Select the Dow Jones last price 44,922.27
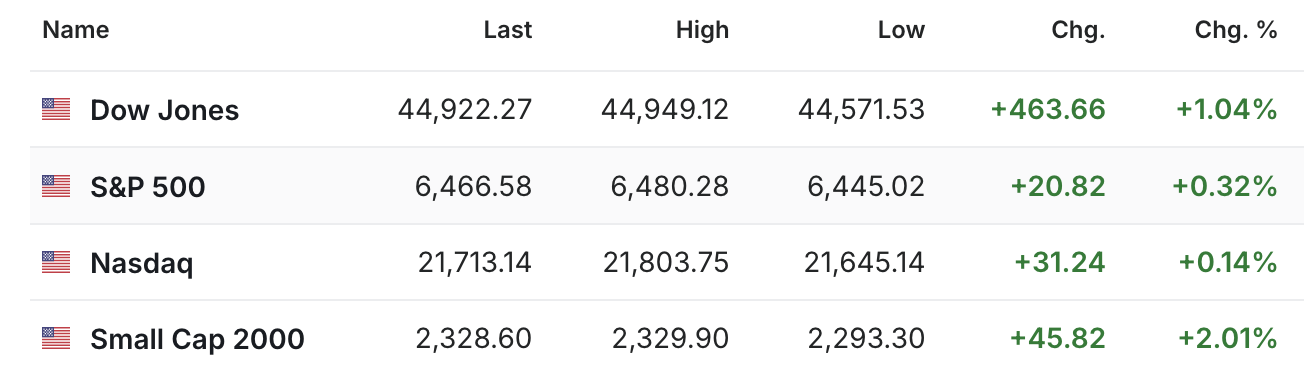Viewport: 1304px width, 368px height. pos(465,109)
